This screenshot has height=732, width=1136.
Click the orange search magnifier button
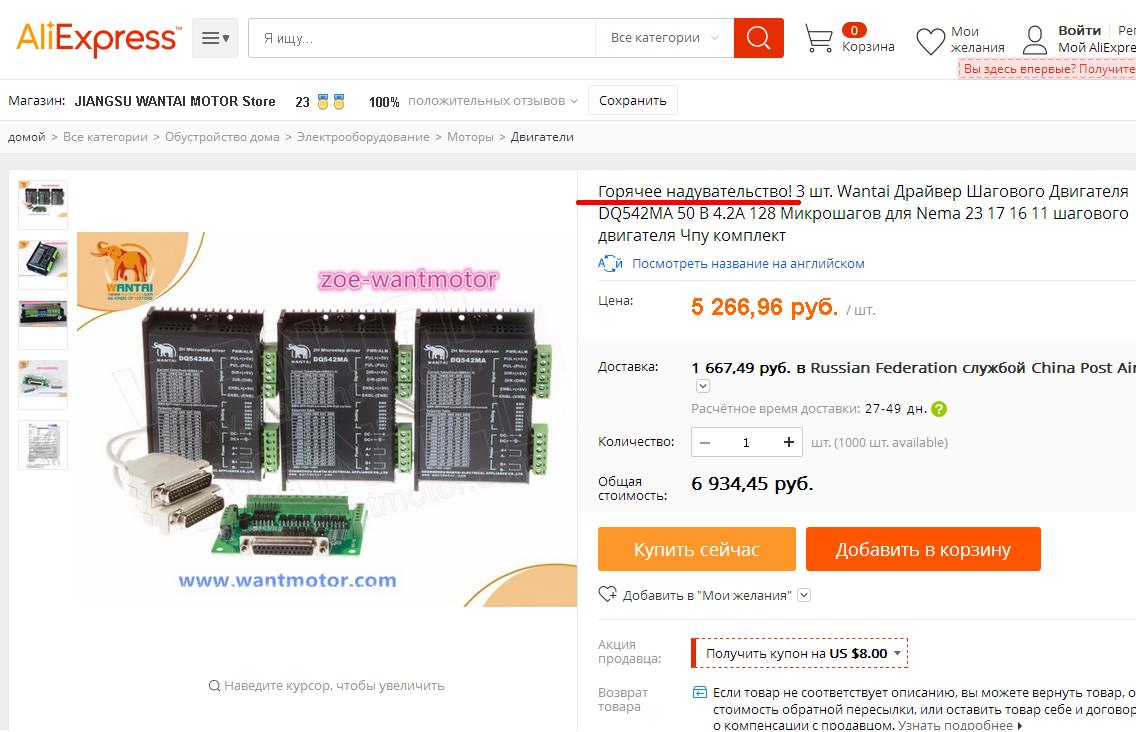[758, 38]
